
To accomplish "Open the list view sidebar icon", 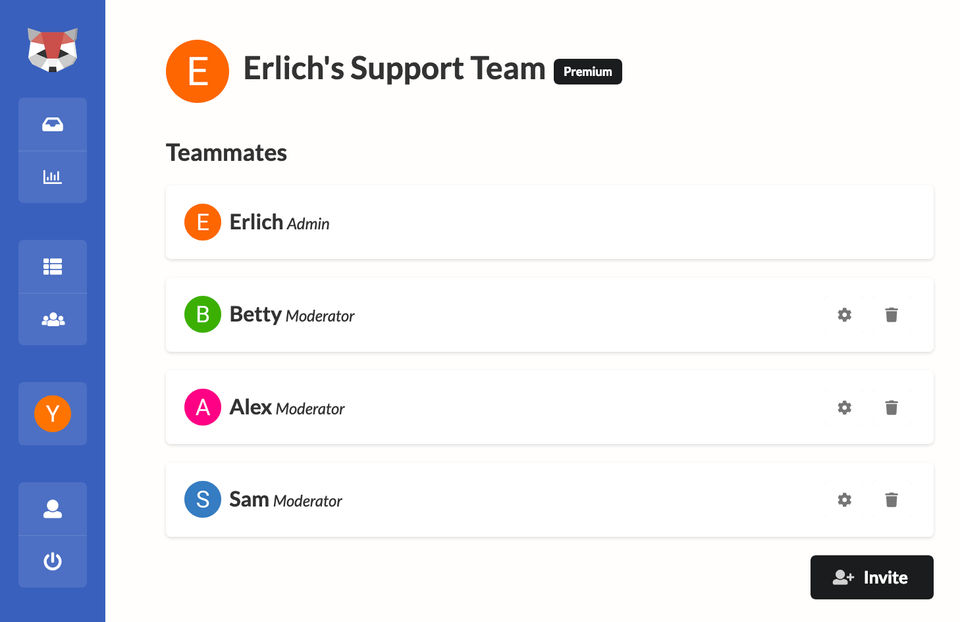I will [x=53, y=267].
